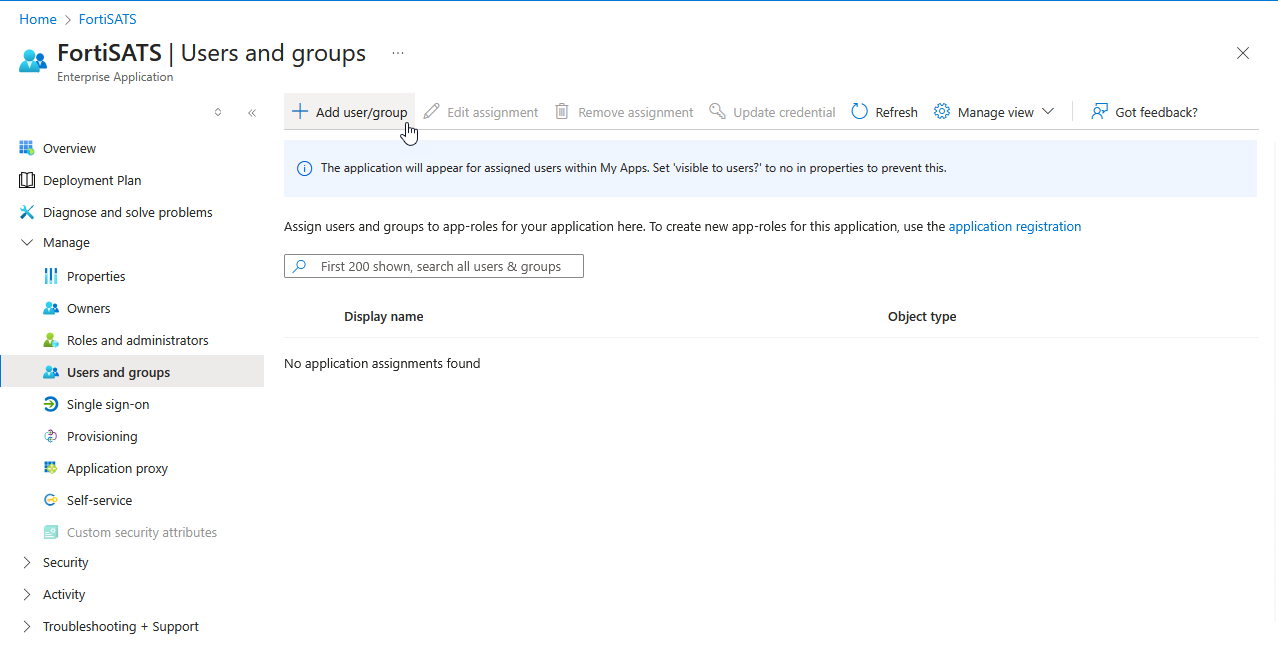Click the sidebar expand/collapse sort arrows

click(x=218, y=112)
